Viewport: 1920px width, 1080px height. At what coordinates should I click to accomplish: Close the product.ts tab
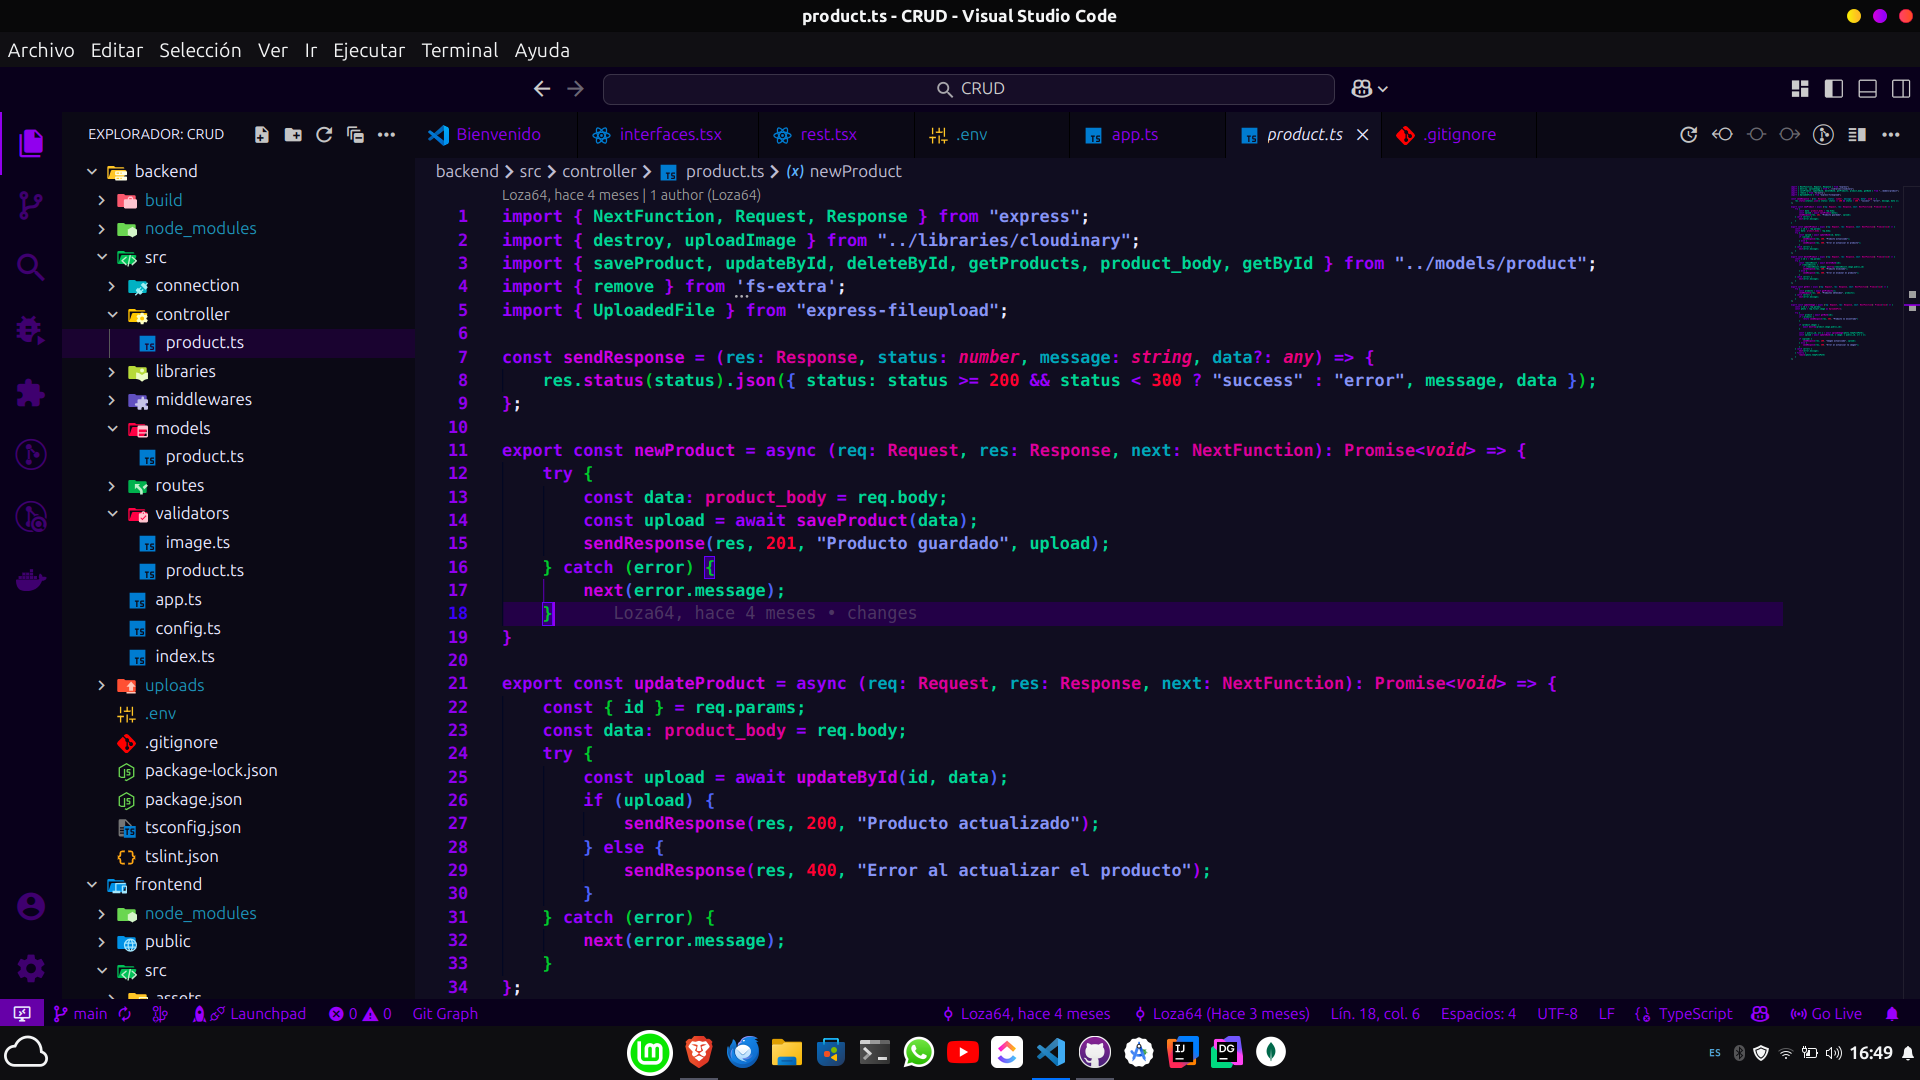(1362, 135)
